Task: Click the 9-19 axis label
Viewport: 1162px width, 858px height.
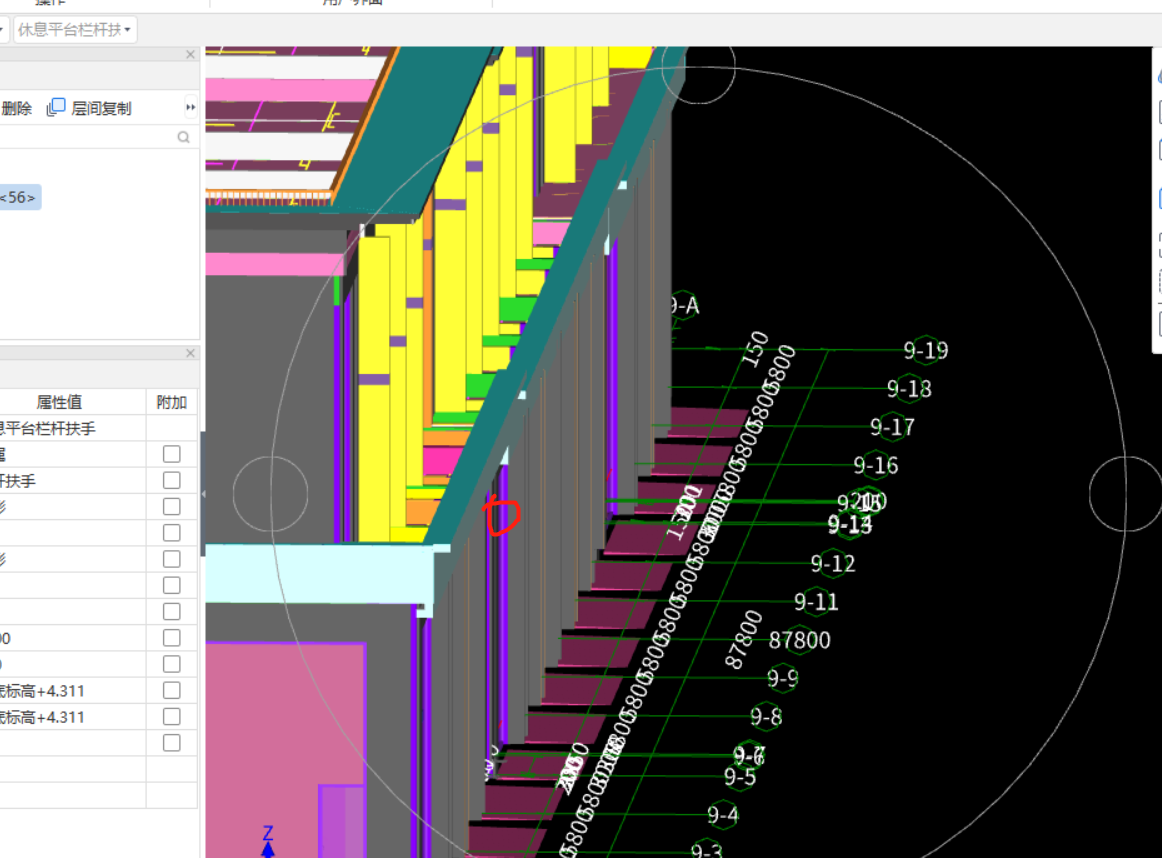Action: (926, 350)
